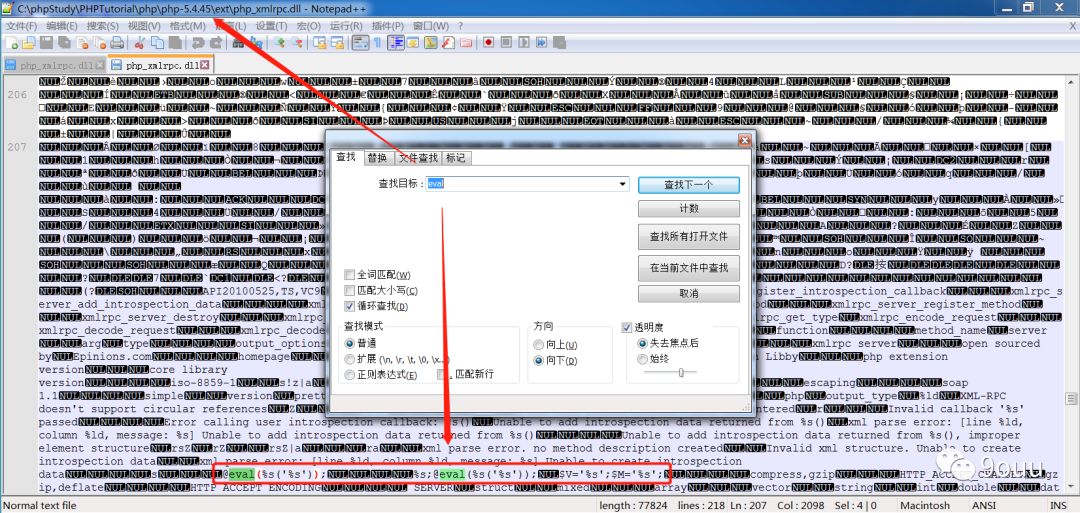Start macro recording red dot icon
Image resolution: width=1080 pixels, height=513 pixels.
click(x=489, y=43)
